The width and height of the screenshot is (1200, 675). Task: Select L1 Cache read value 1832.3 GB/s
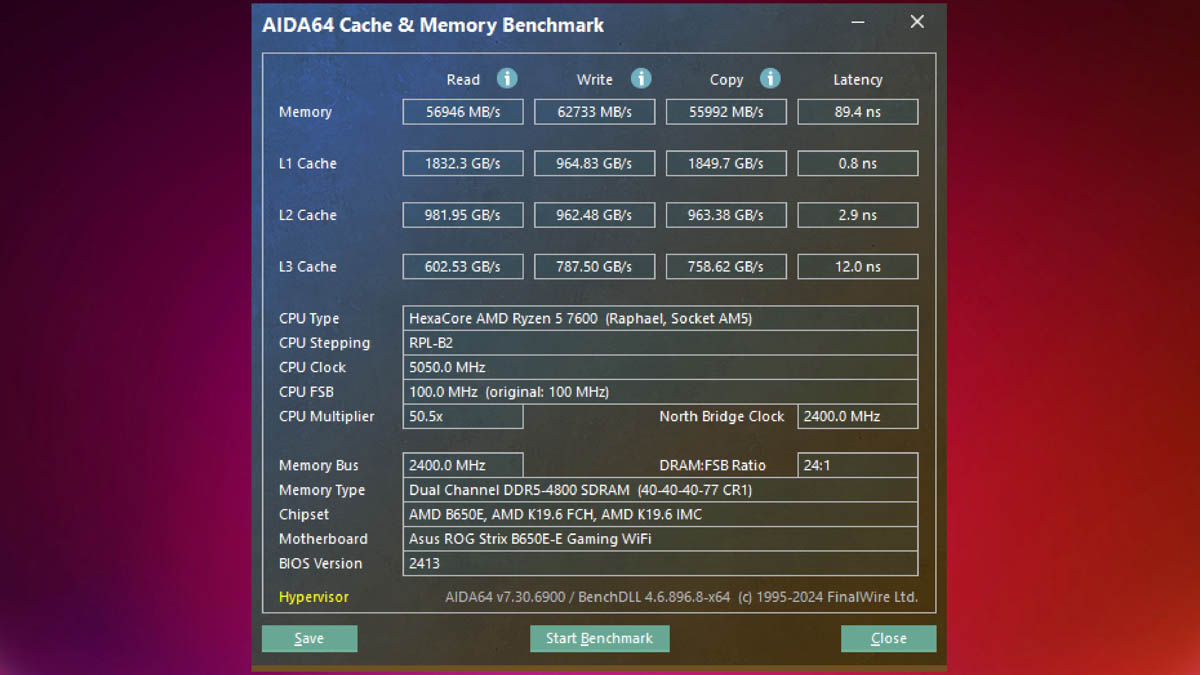(463, 163)
